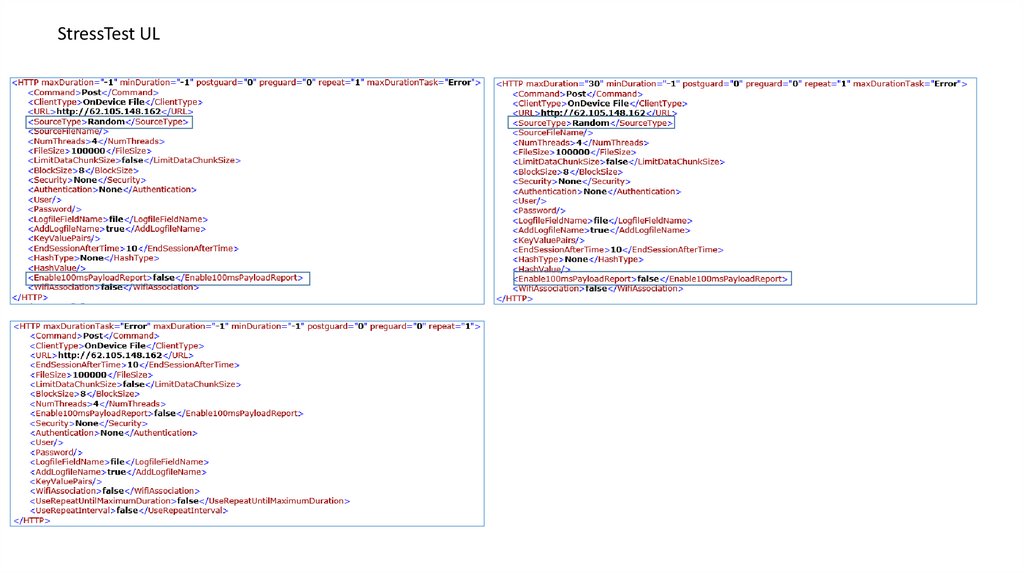Select AddLogfileName true in upper-right block

tap(601, 231)
